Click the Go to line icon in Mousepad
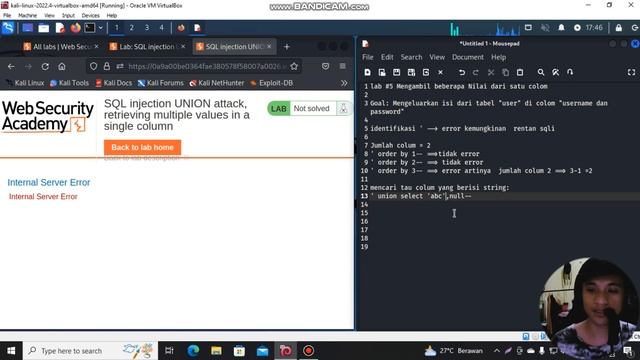This screenshot has height=360, width=640. 570,72
